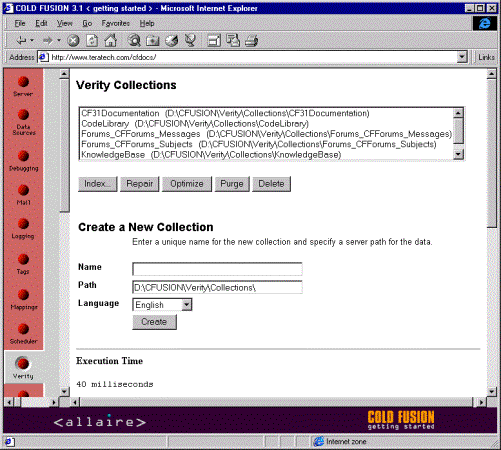The width and height of the screenshot is (501, 450).
Task: Click the main page scroll-down arrow
Action: click(x=491, y=391)
